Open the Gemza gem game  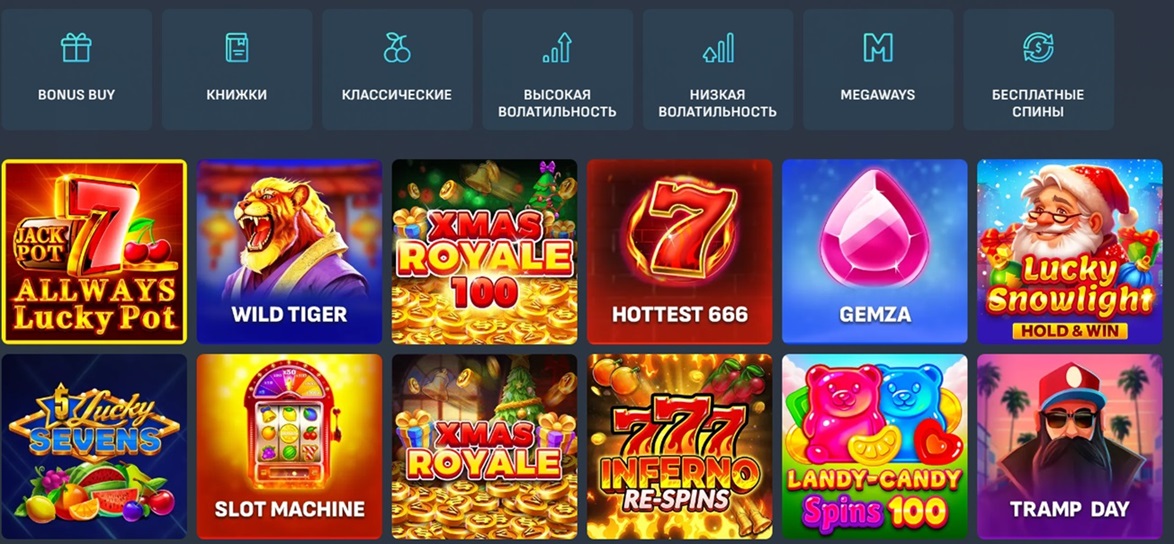pyautogui.click(x=875, y=251)
